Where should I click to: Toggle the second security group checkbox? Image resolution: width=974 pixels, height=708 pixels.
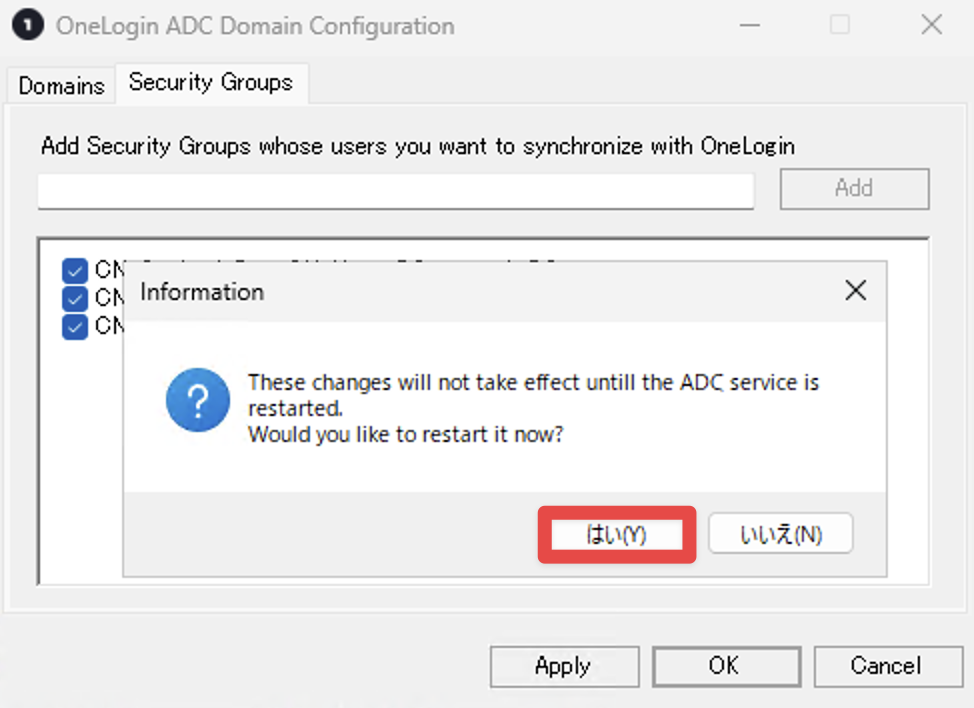click(75, 299)
